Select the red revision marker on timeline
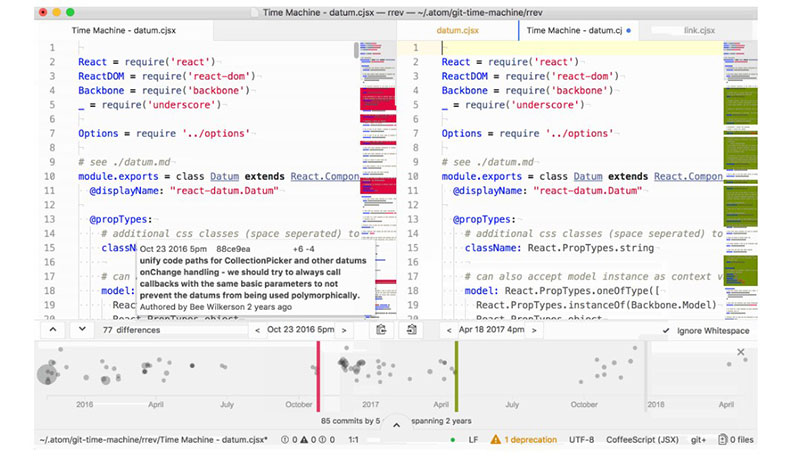The image size is (800, 462). [x=318, y=376]
